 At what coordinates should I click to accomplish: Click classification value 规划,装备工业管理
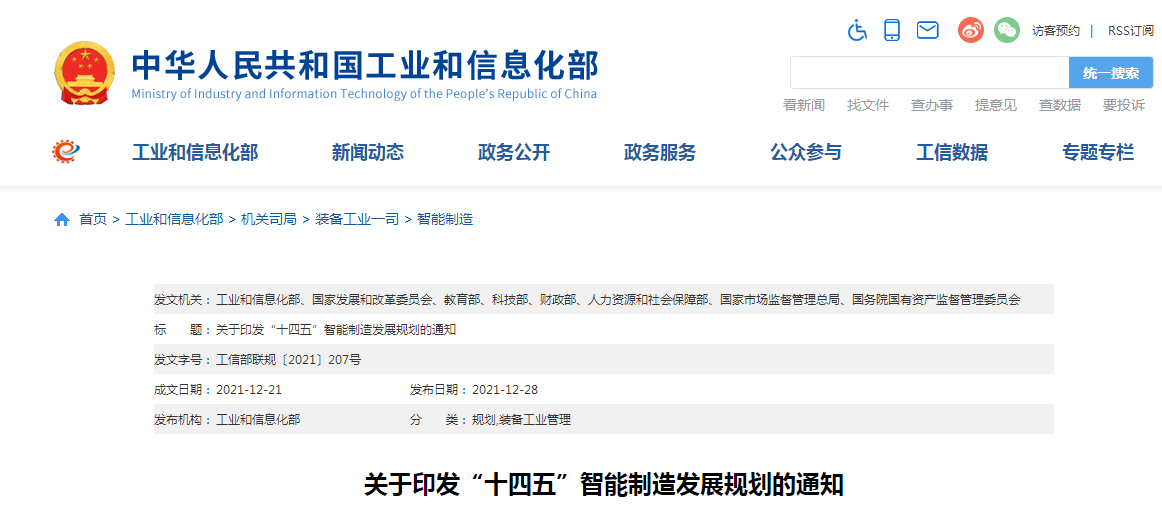521,420
